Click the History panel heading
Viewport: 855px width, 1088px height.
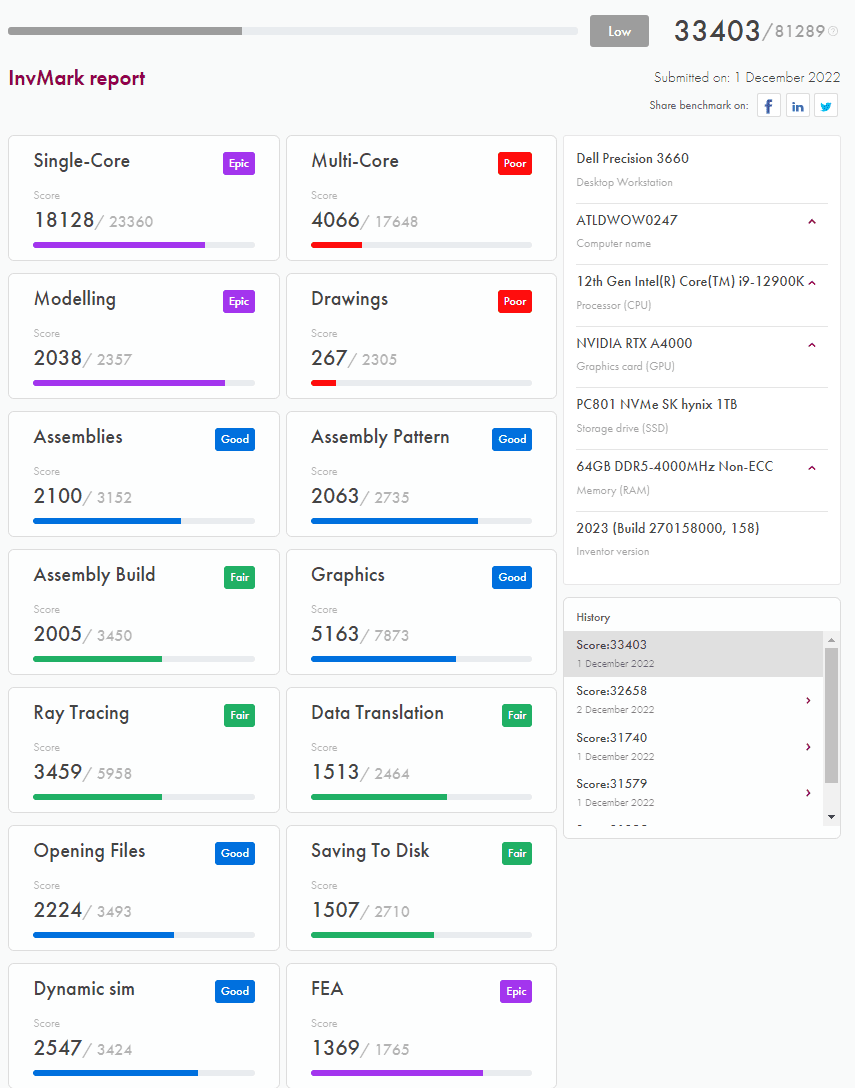click(593, 618)
